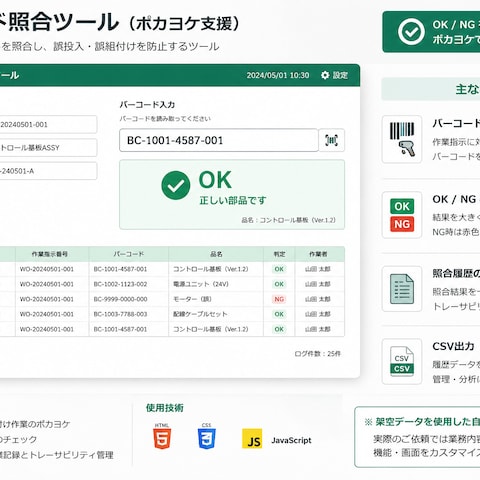This screenshot has width=480, height=480.
Task: Click the field ending with 240501-A
Action: (48, 171)
